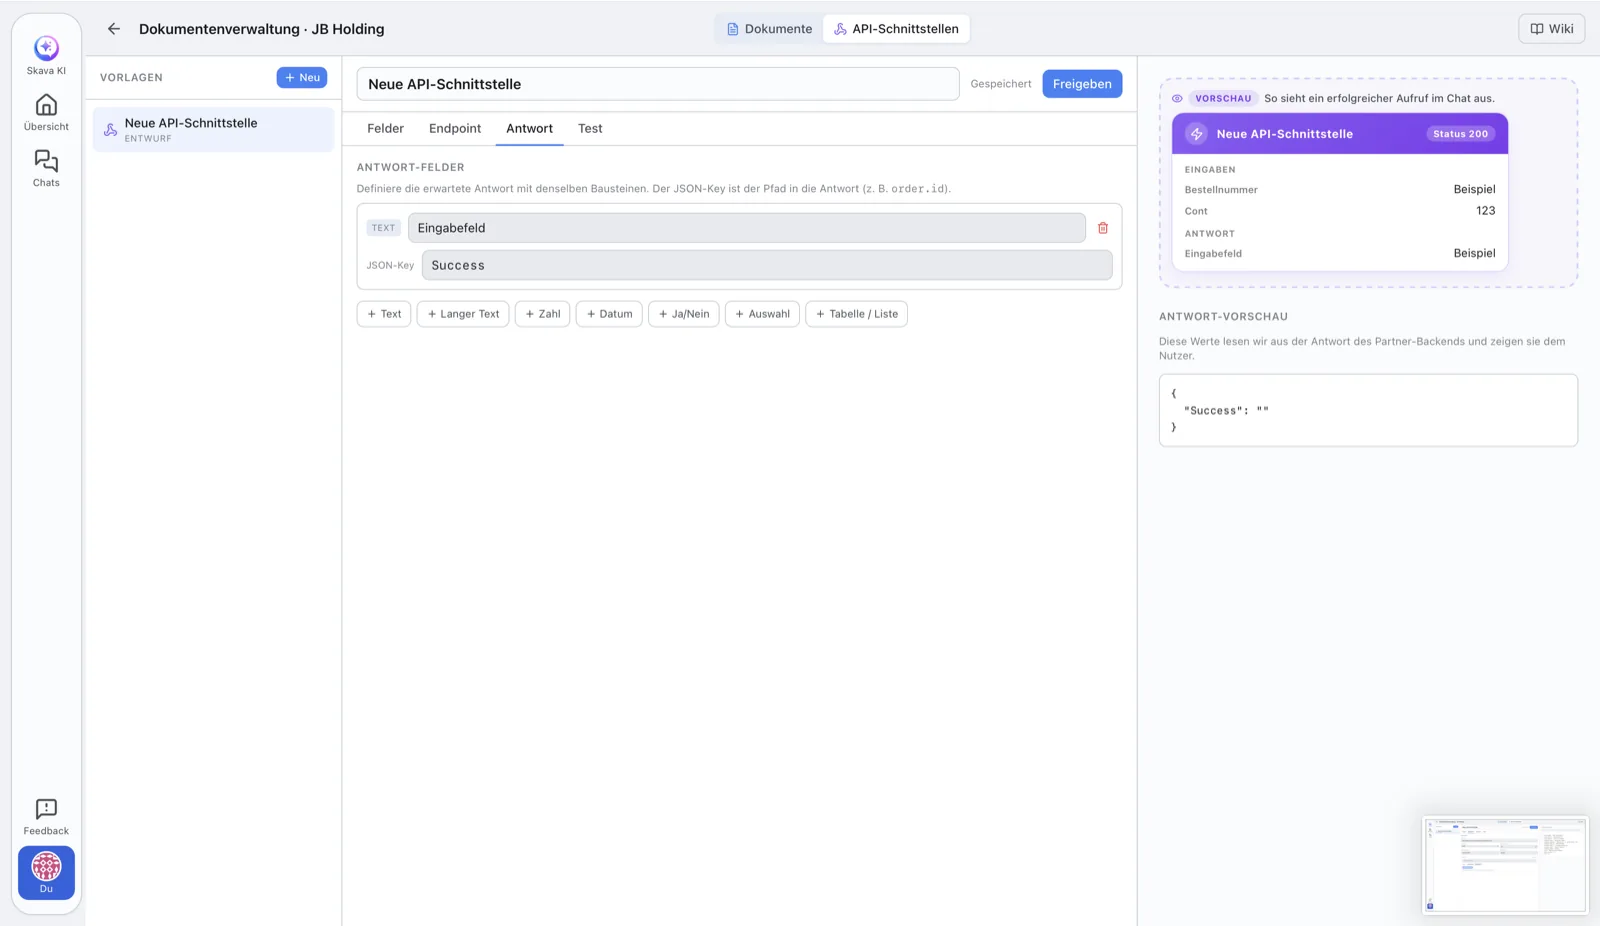The image size is (1600, 926).
Task: Add an Auswahl field
Action: tap(762, 314)
